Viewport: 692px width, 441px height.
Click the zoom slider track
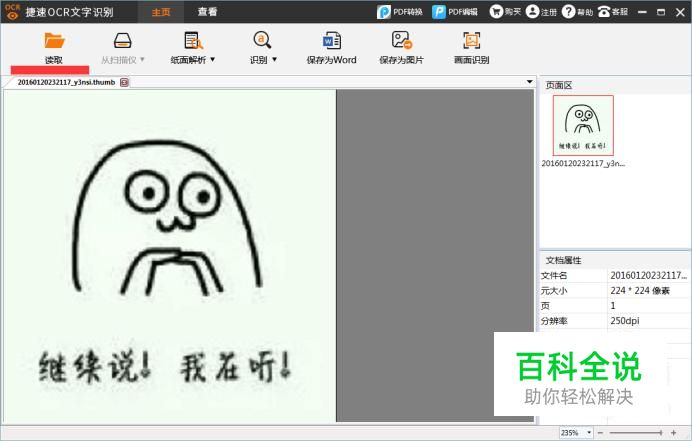[x=636, y=433]
